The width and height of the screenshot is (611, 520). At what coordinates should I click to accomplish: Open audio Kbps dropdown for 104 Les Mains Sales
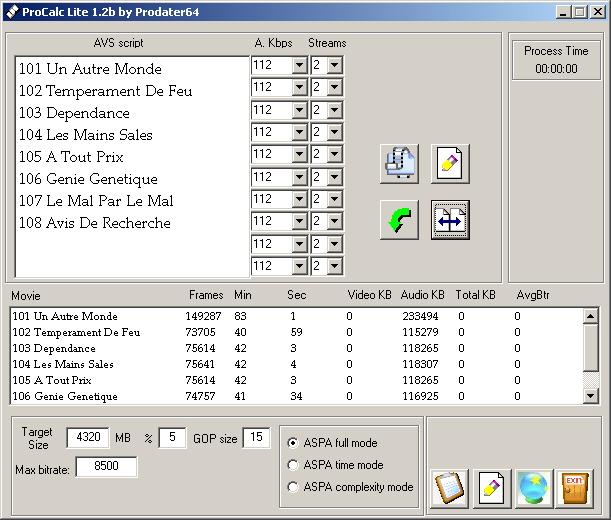pos(299,132)
